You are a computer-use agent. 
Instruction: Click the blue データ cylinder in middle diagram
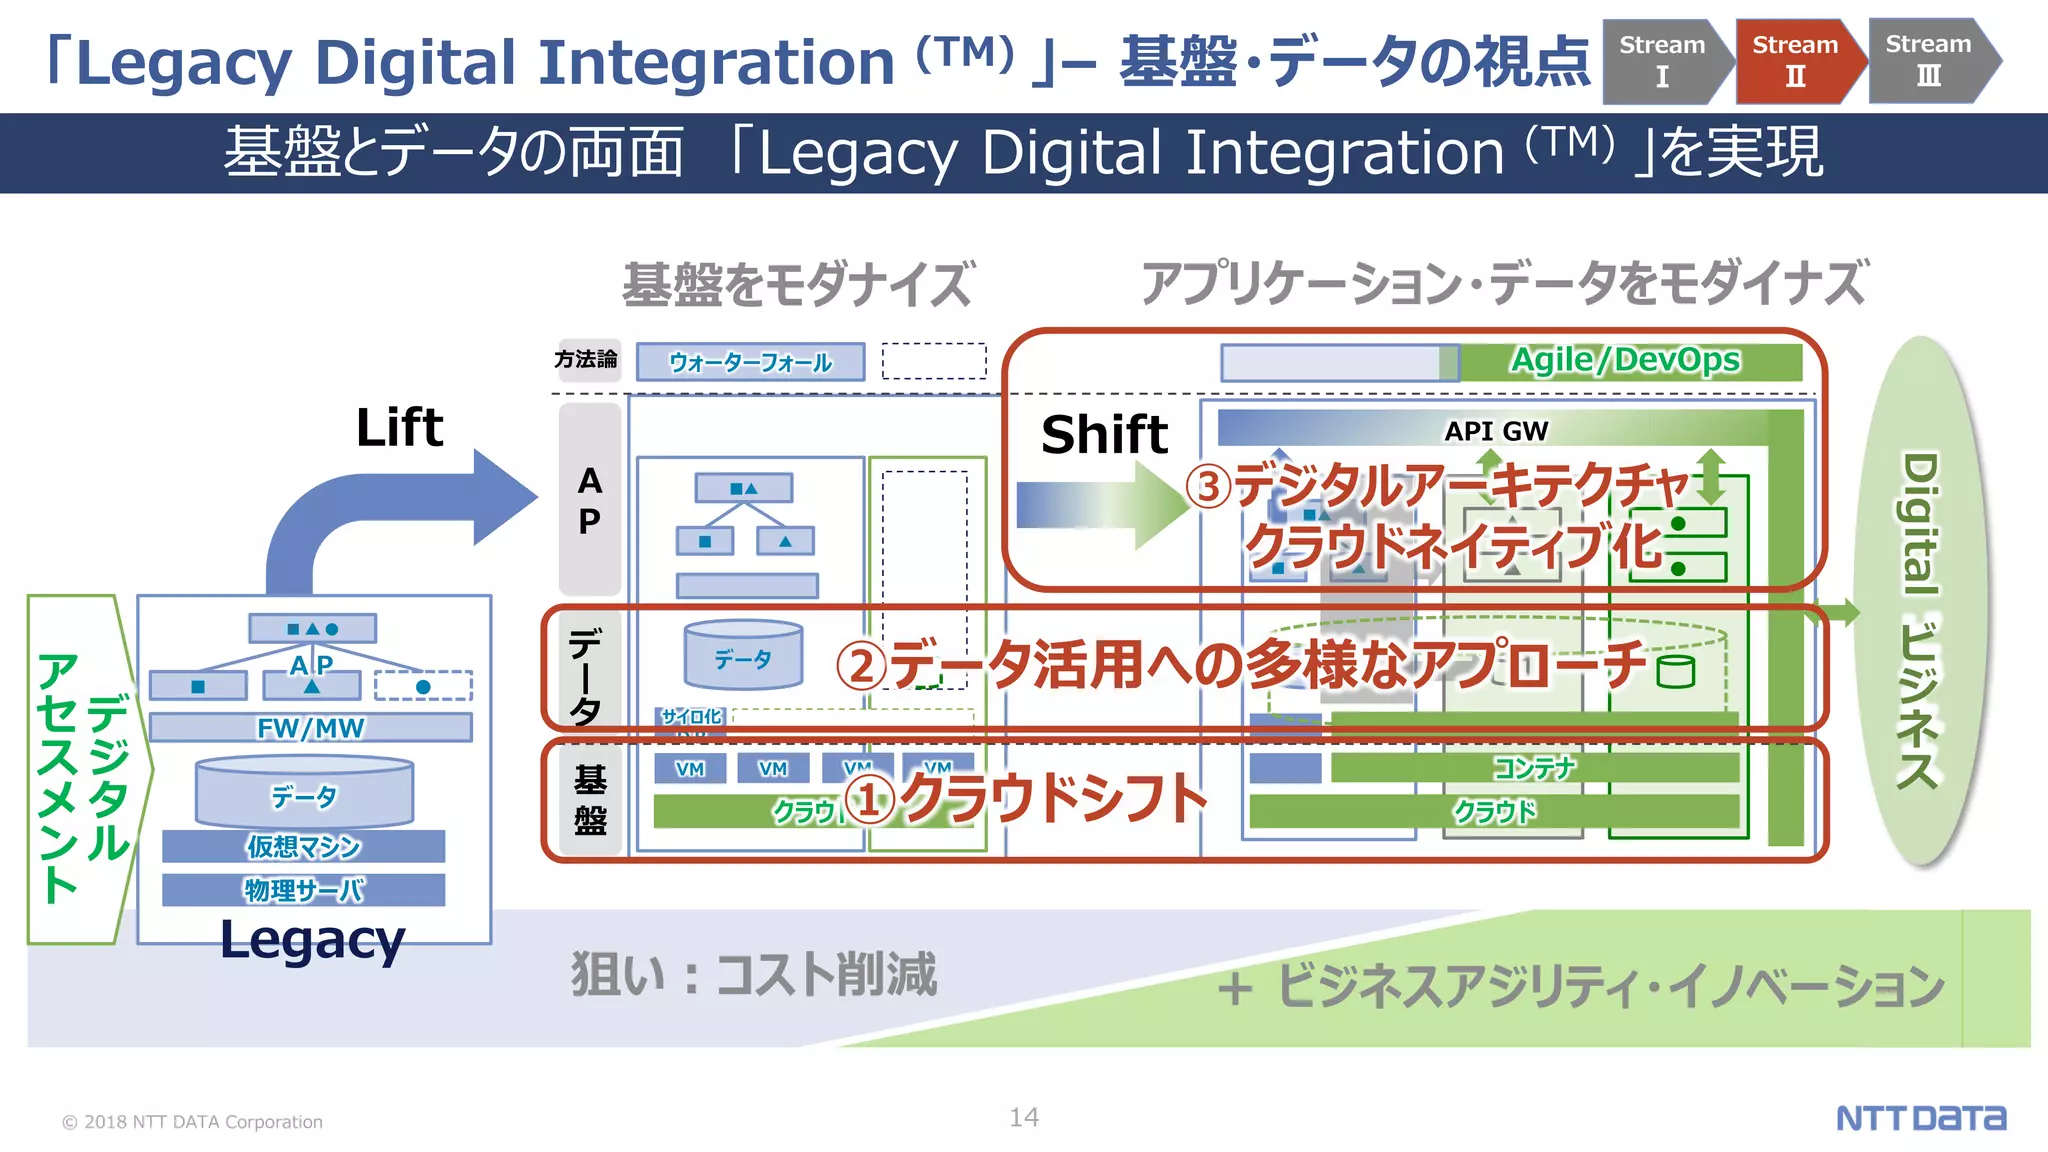coord(743,656)
